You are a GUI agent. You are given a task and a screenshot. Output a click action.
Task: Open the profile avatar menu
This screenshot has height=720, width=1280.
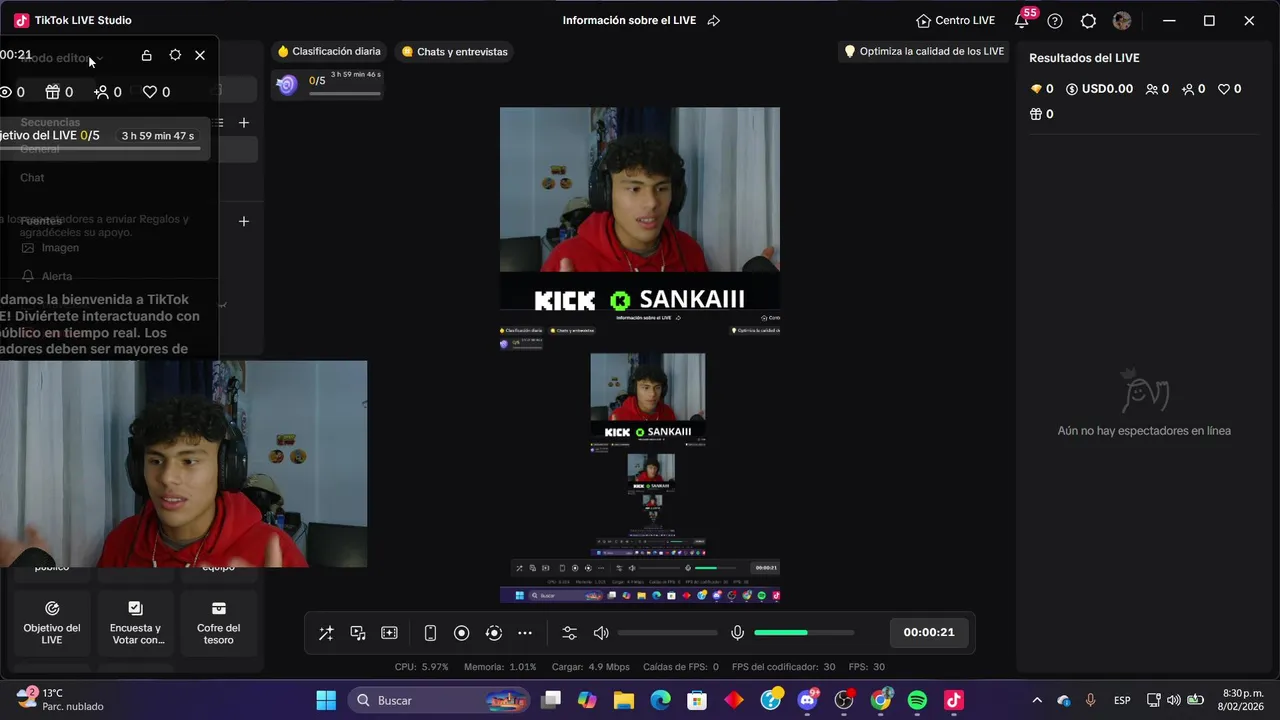(x=1122, y=21)
